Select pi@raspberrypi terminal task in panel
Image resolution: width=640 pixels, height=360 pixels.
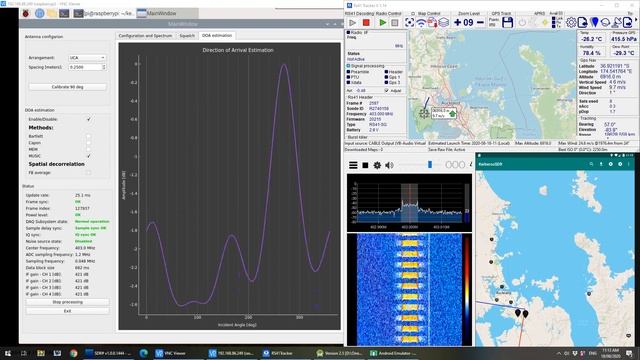(104, 13)
